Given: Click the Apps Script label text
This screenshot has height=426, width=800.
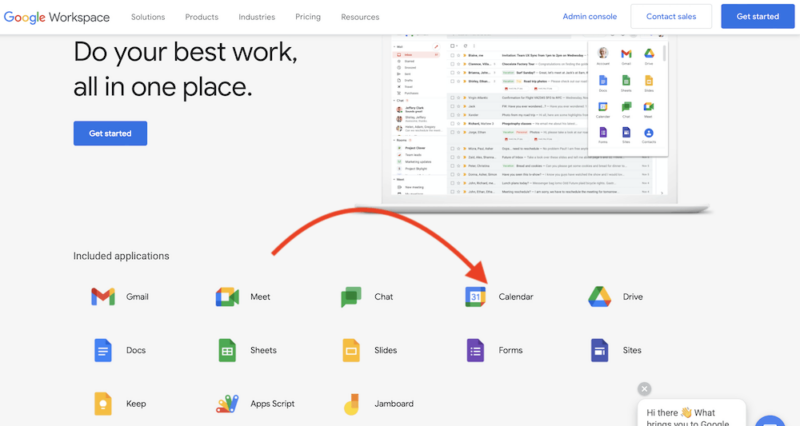Looking at the screenshot, I should pyautogui.click(x=272, y=404).
